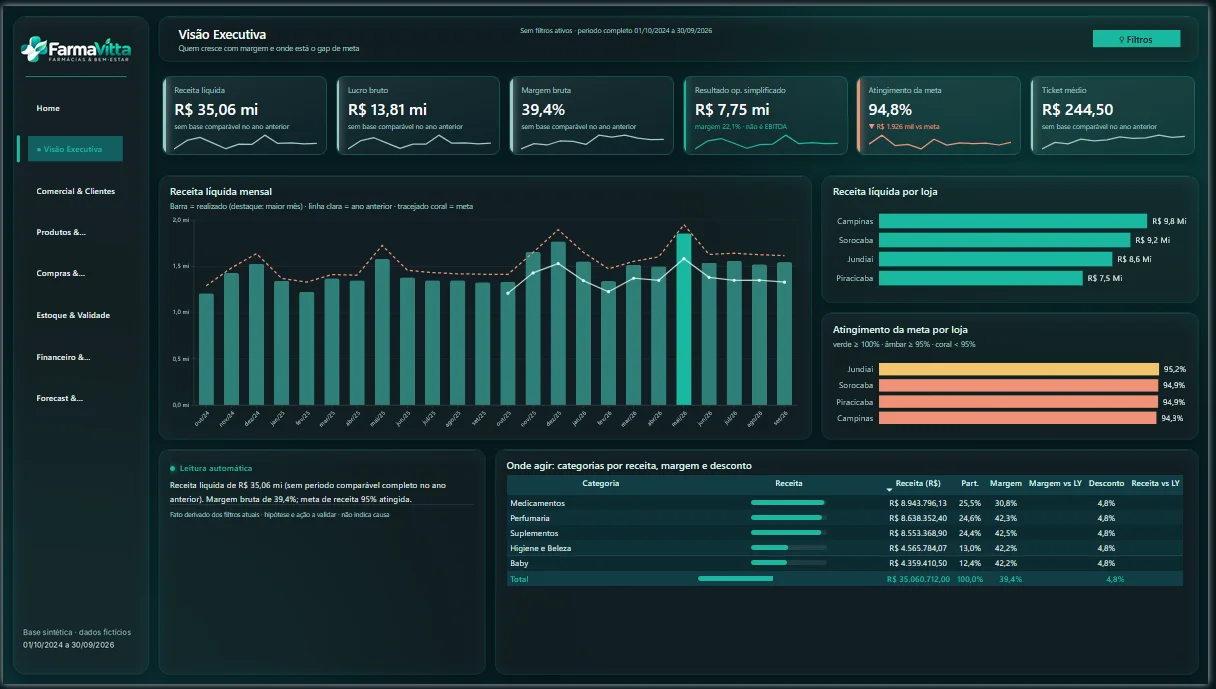The image size is (1216, 689).
Task: Select the highlighted mai/26 bar in monthly chart
Action: point(684,319)
